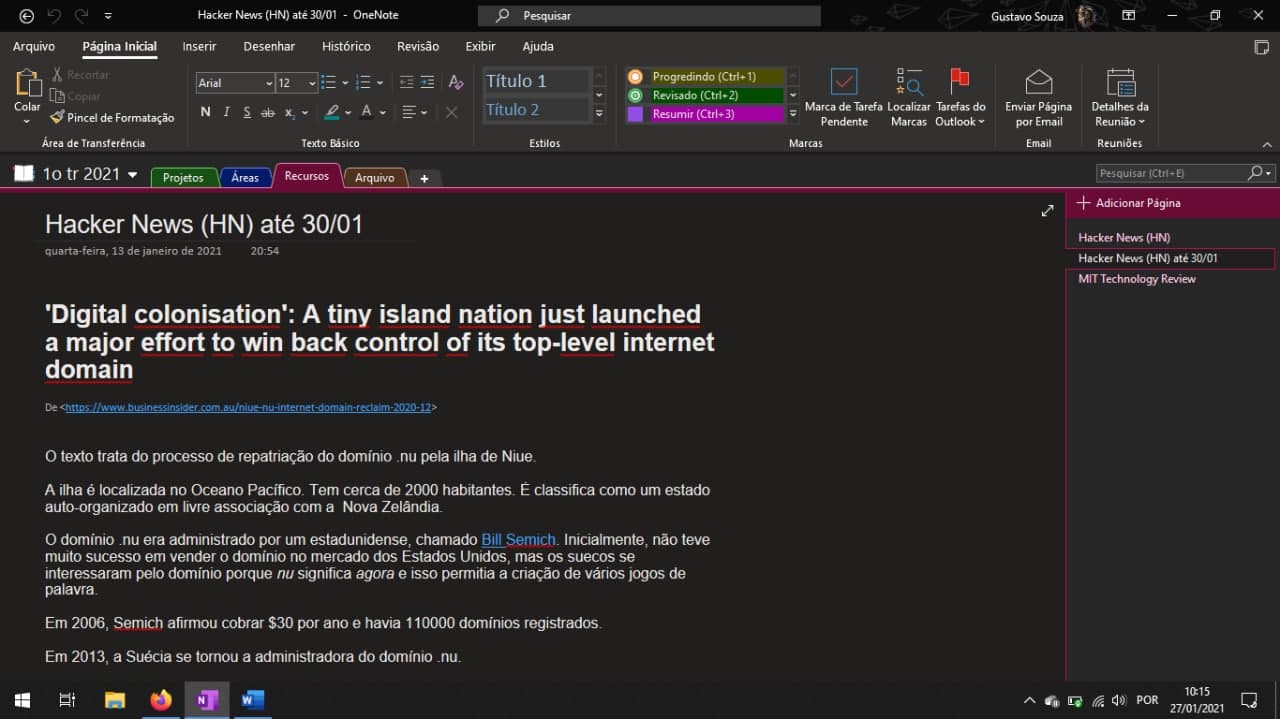
Task: Click the Localizar Marcas icon
Action: click(x=909, y=82)
